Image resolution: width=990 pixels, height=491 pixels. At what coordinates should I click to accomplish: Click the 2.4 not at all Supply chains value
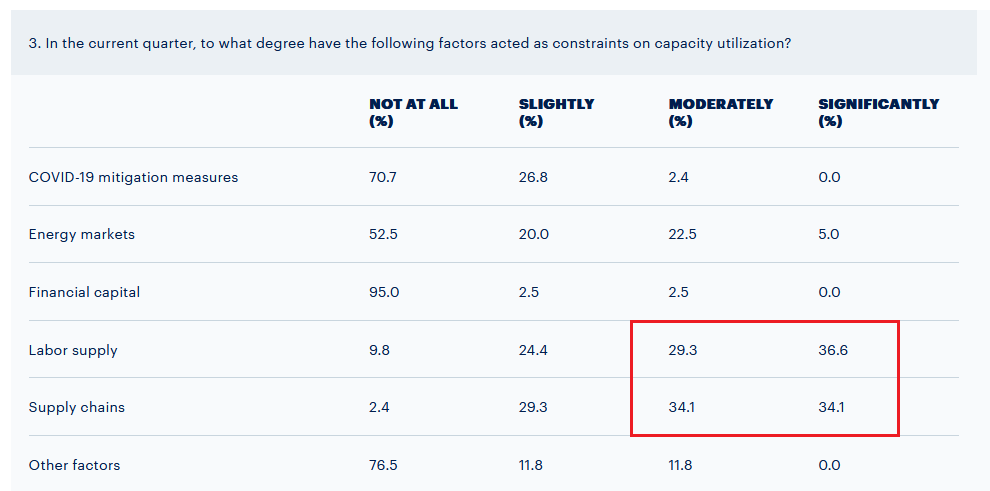[x=379, y=408]
